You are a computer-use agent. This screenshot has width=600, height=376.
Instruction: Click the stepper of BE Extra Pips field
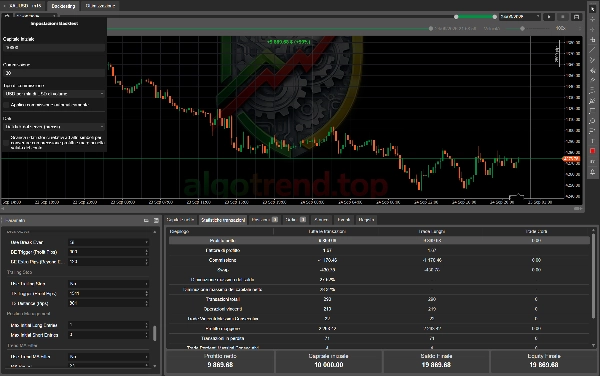pyautogui.click(x=147, y=262)
